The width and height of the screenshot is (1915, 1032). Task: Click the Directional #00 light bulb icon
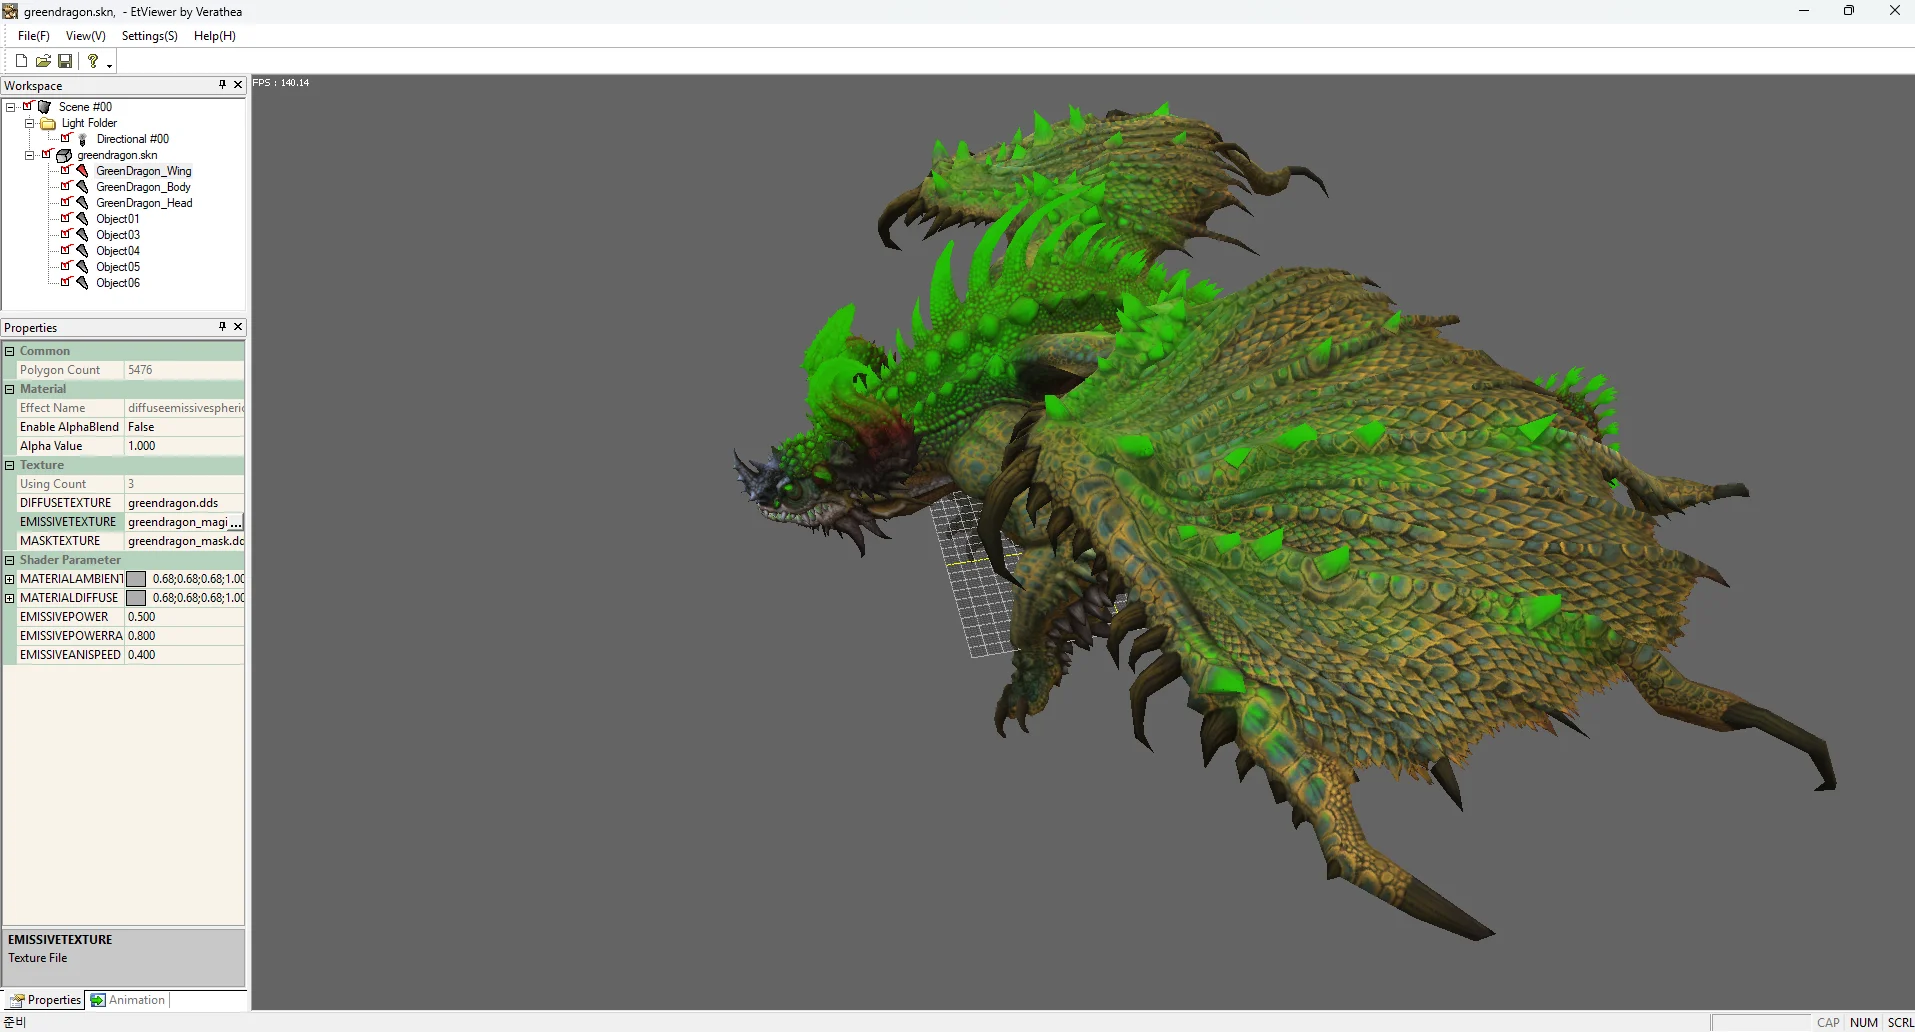click(x=83, y=139)
